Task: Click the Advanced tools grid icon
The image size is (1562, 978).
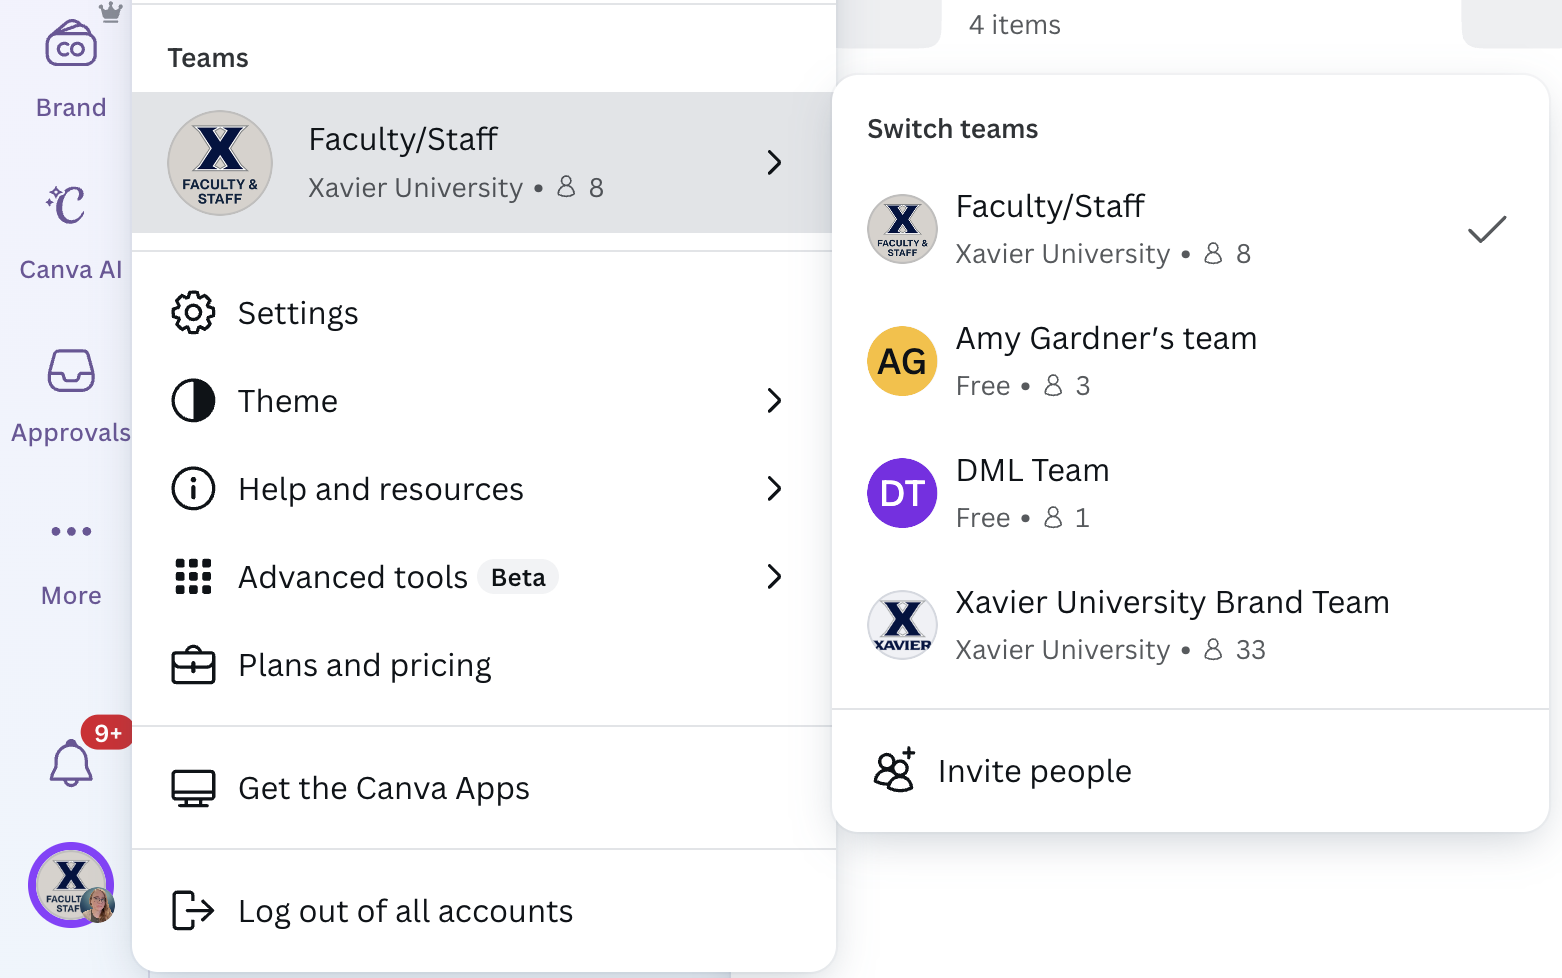Action: [193, 577]
